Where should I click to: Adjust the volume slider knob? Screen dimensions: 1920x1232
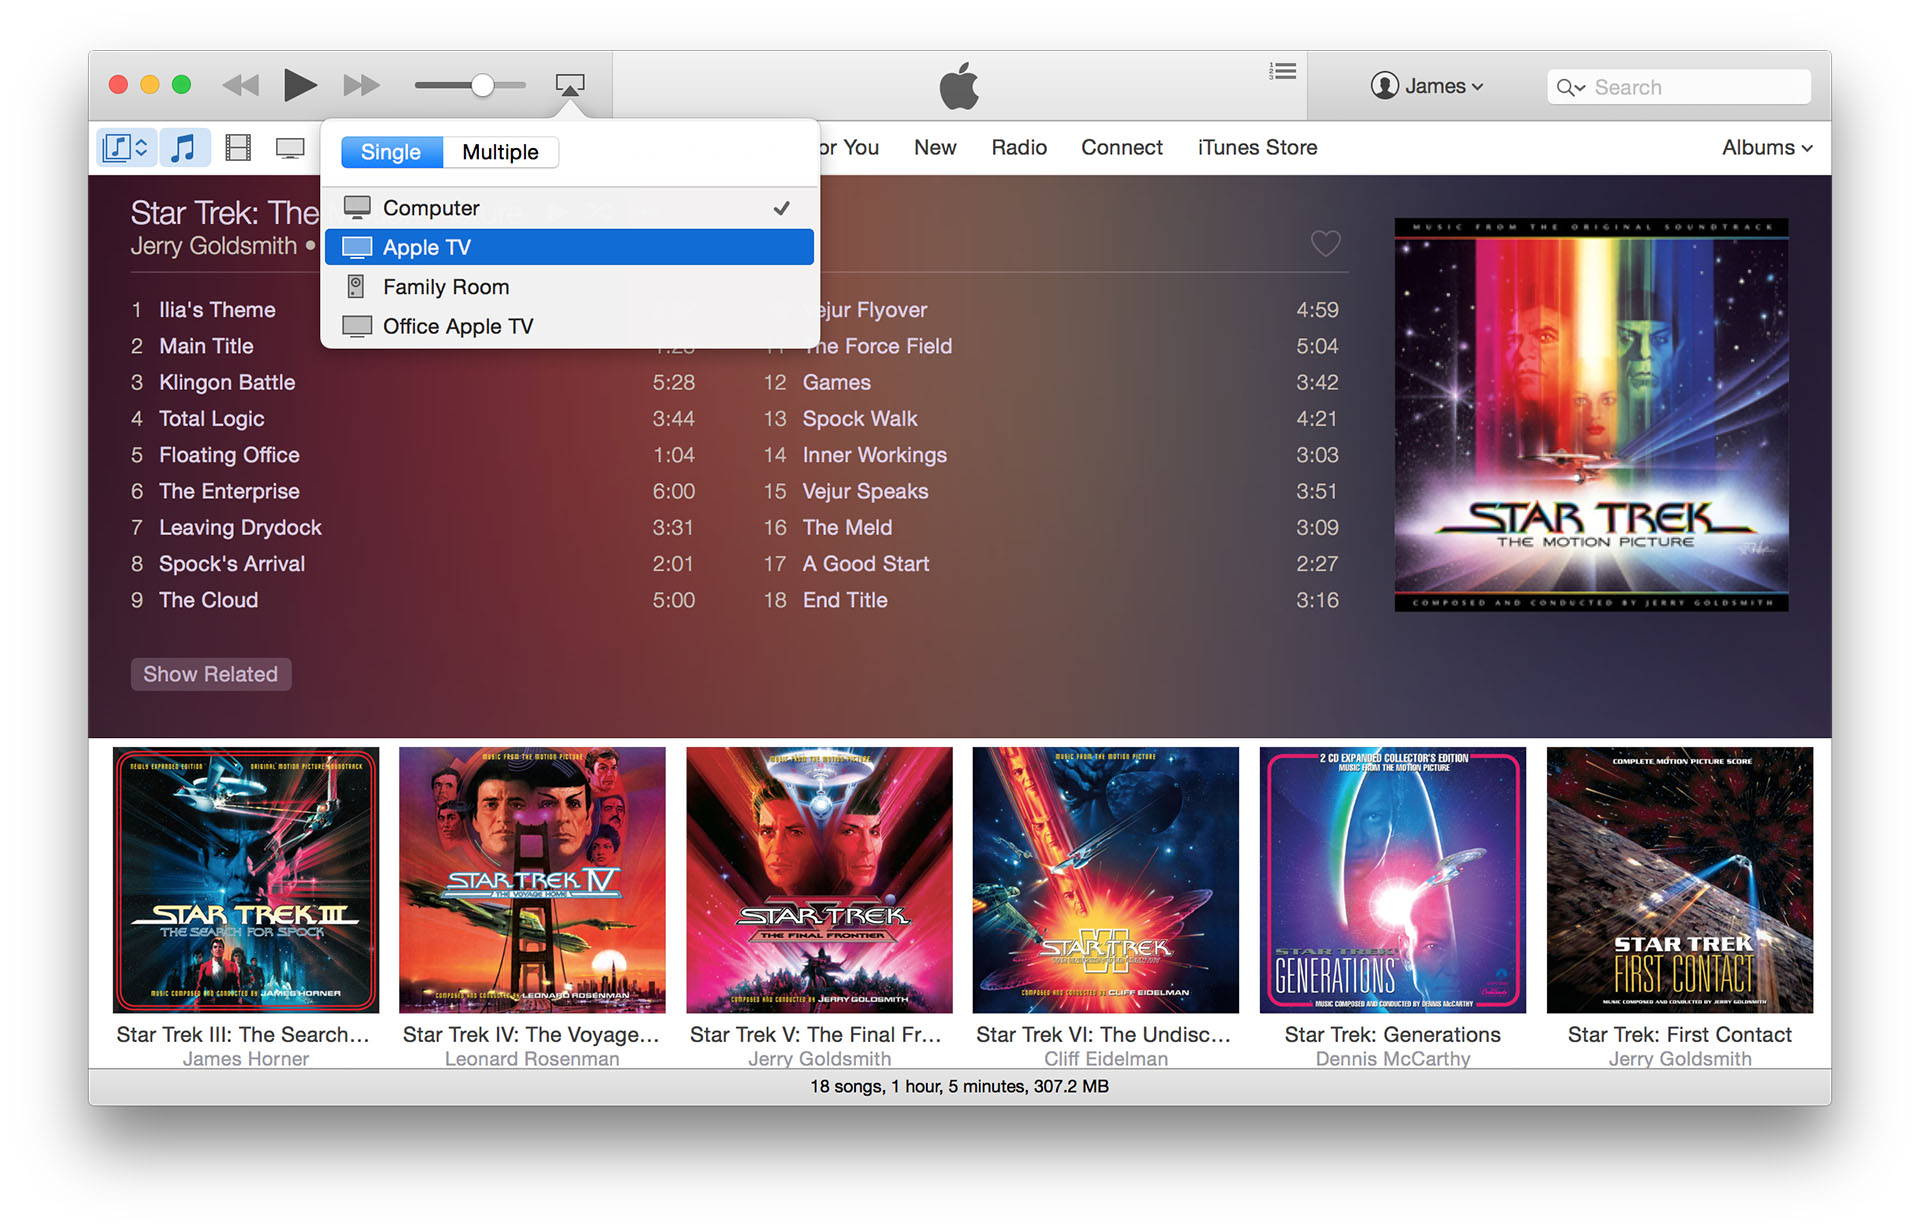(x=482, y=85)
